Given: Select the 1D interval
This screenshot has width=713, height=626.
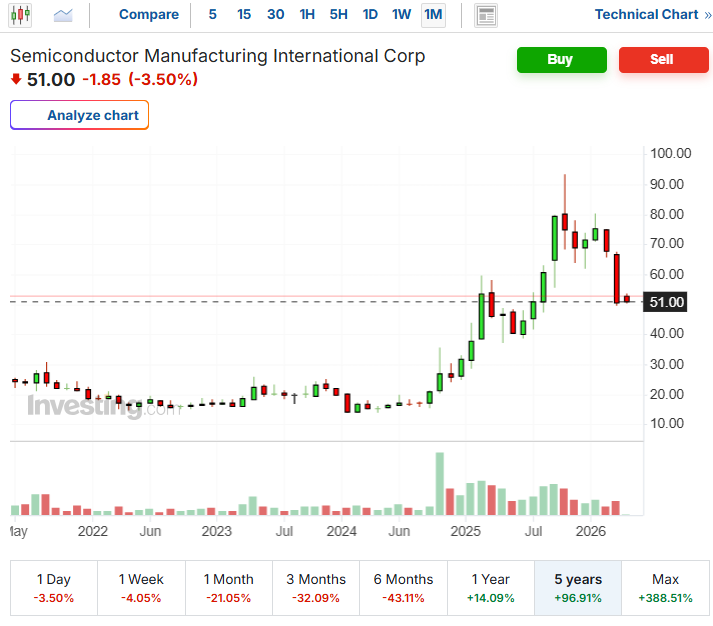Looking at the screenshot, I should click(370, 15).
